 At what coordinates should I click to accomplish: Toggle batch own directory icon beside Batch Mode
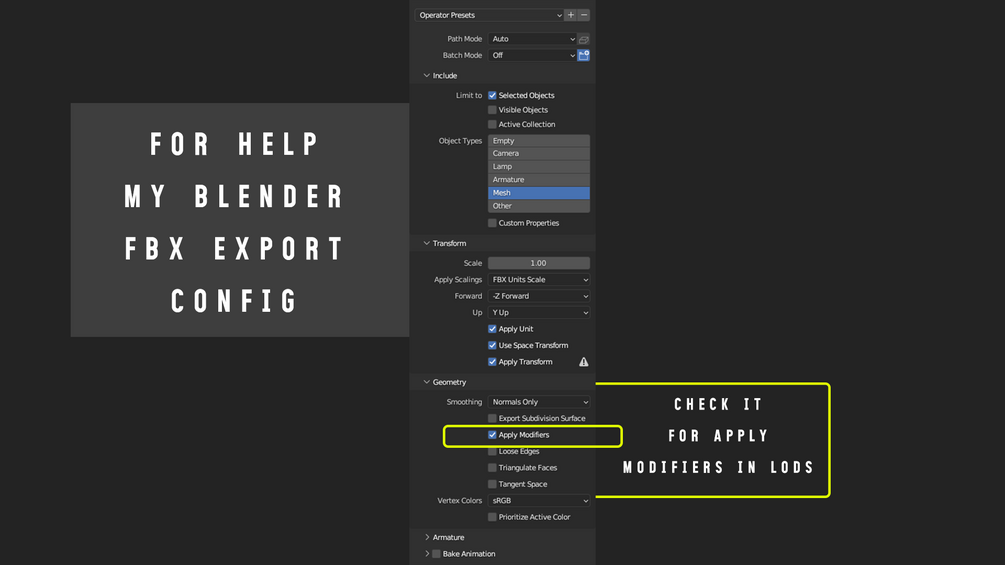point(584,56)
